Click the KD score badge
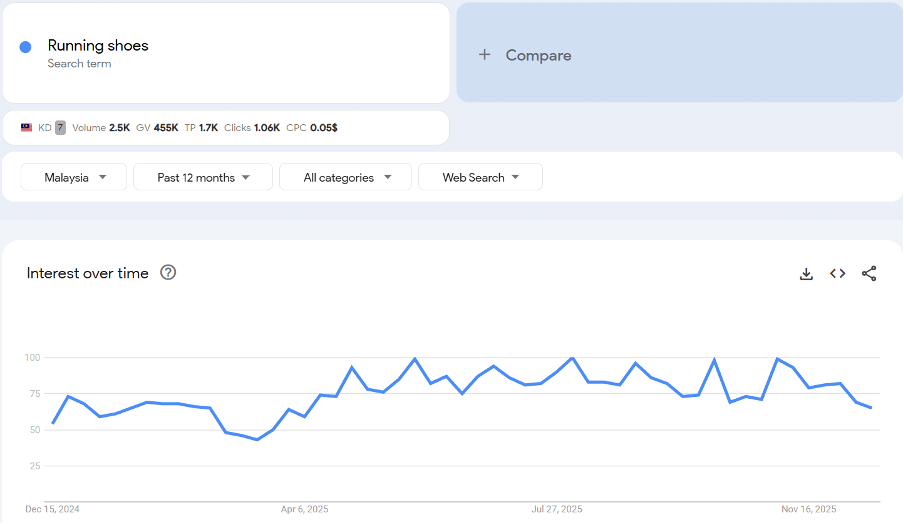This screenshot has height=524, width=904. point(60,128)
